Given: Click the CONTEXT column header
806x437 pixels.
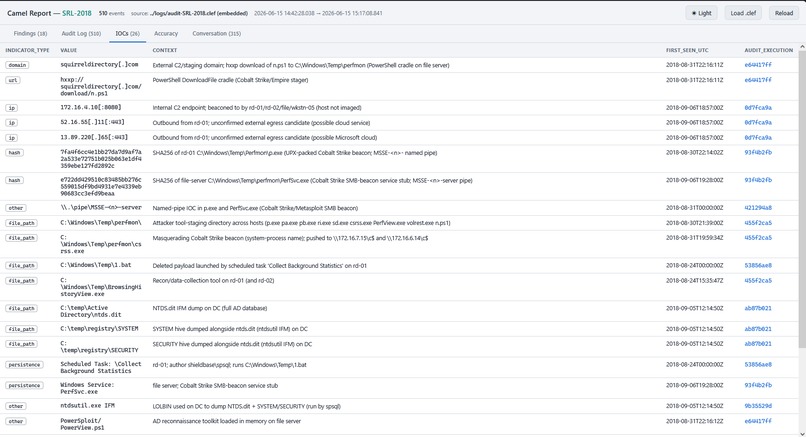Looking at the screenshot, I should coord(164,50).
